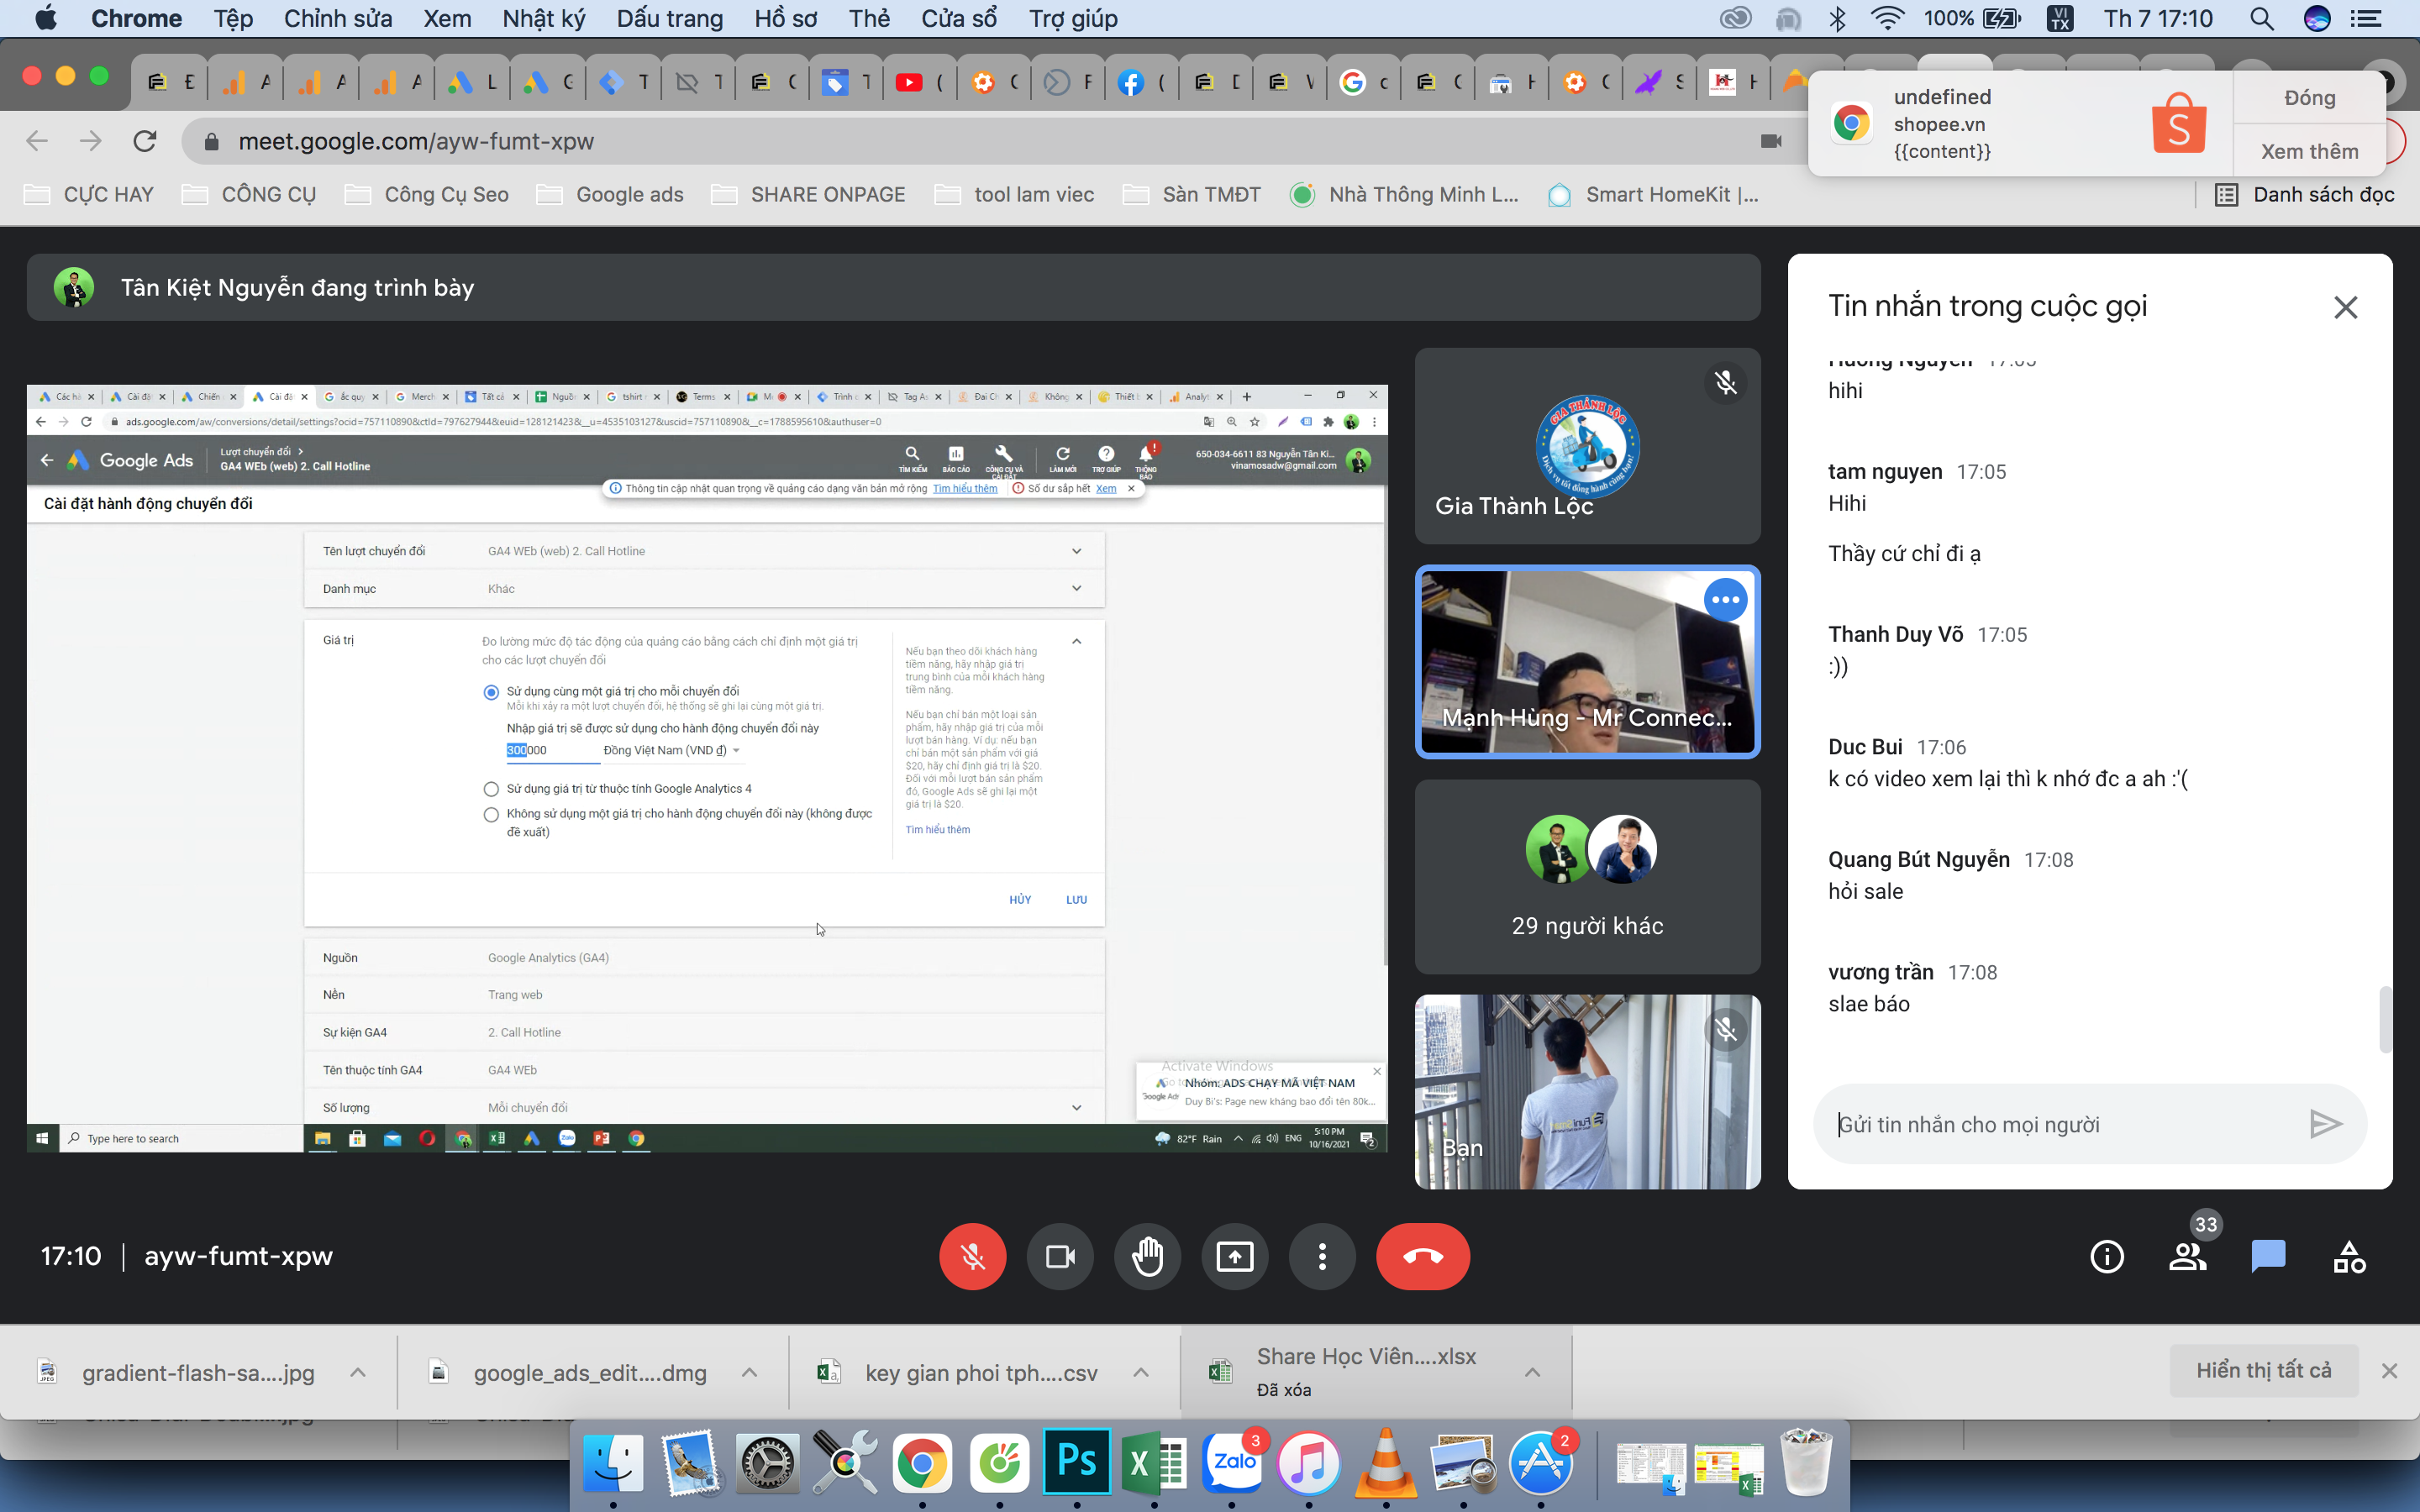Image resolution: width=2420 pixels, height=1512 pixels.
Task: Switch to the Facebook browser tab
Action: pos(1142,82)
